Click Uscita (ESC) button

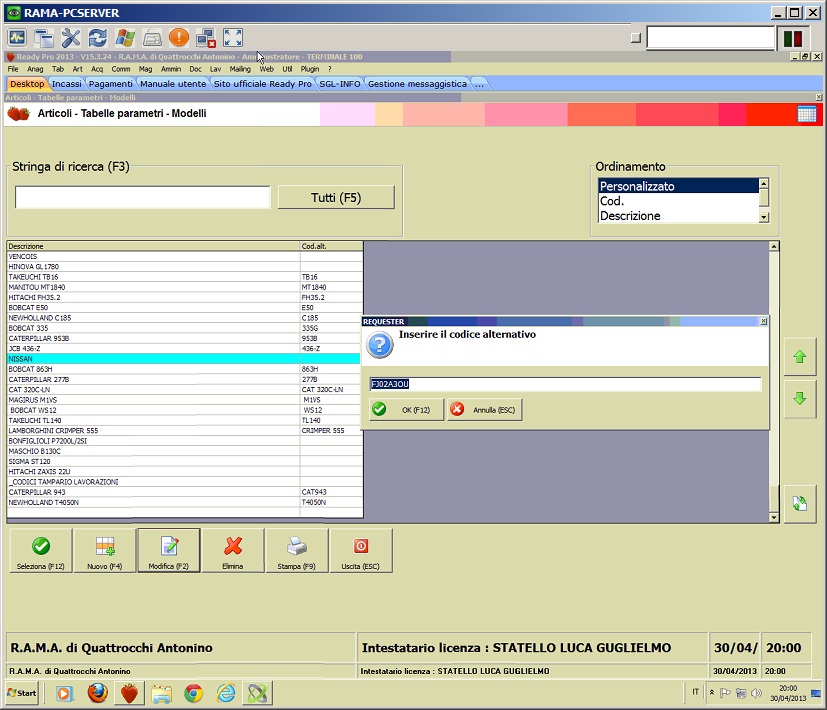[x=360, y=551]
